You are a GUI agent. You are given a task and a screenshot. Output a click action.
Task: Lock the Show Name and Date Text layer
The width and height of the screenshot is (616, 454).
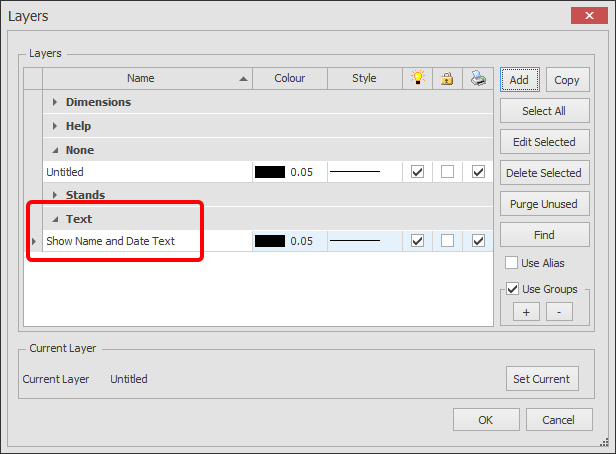coord(447,241)
